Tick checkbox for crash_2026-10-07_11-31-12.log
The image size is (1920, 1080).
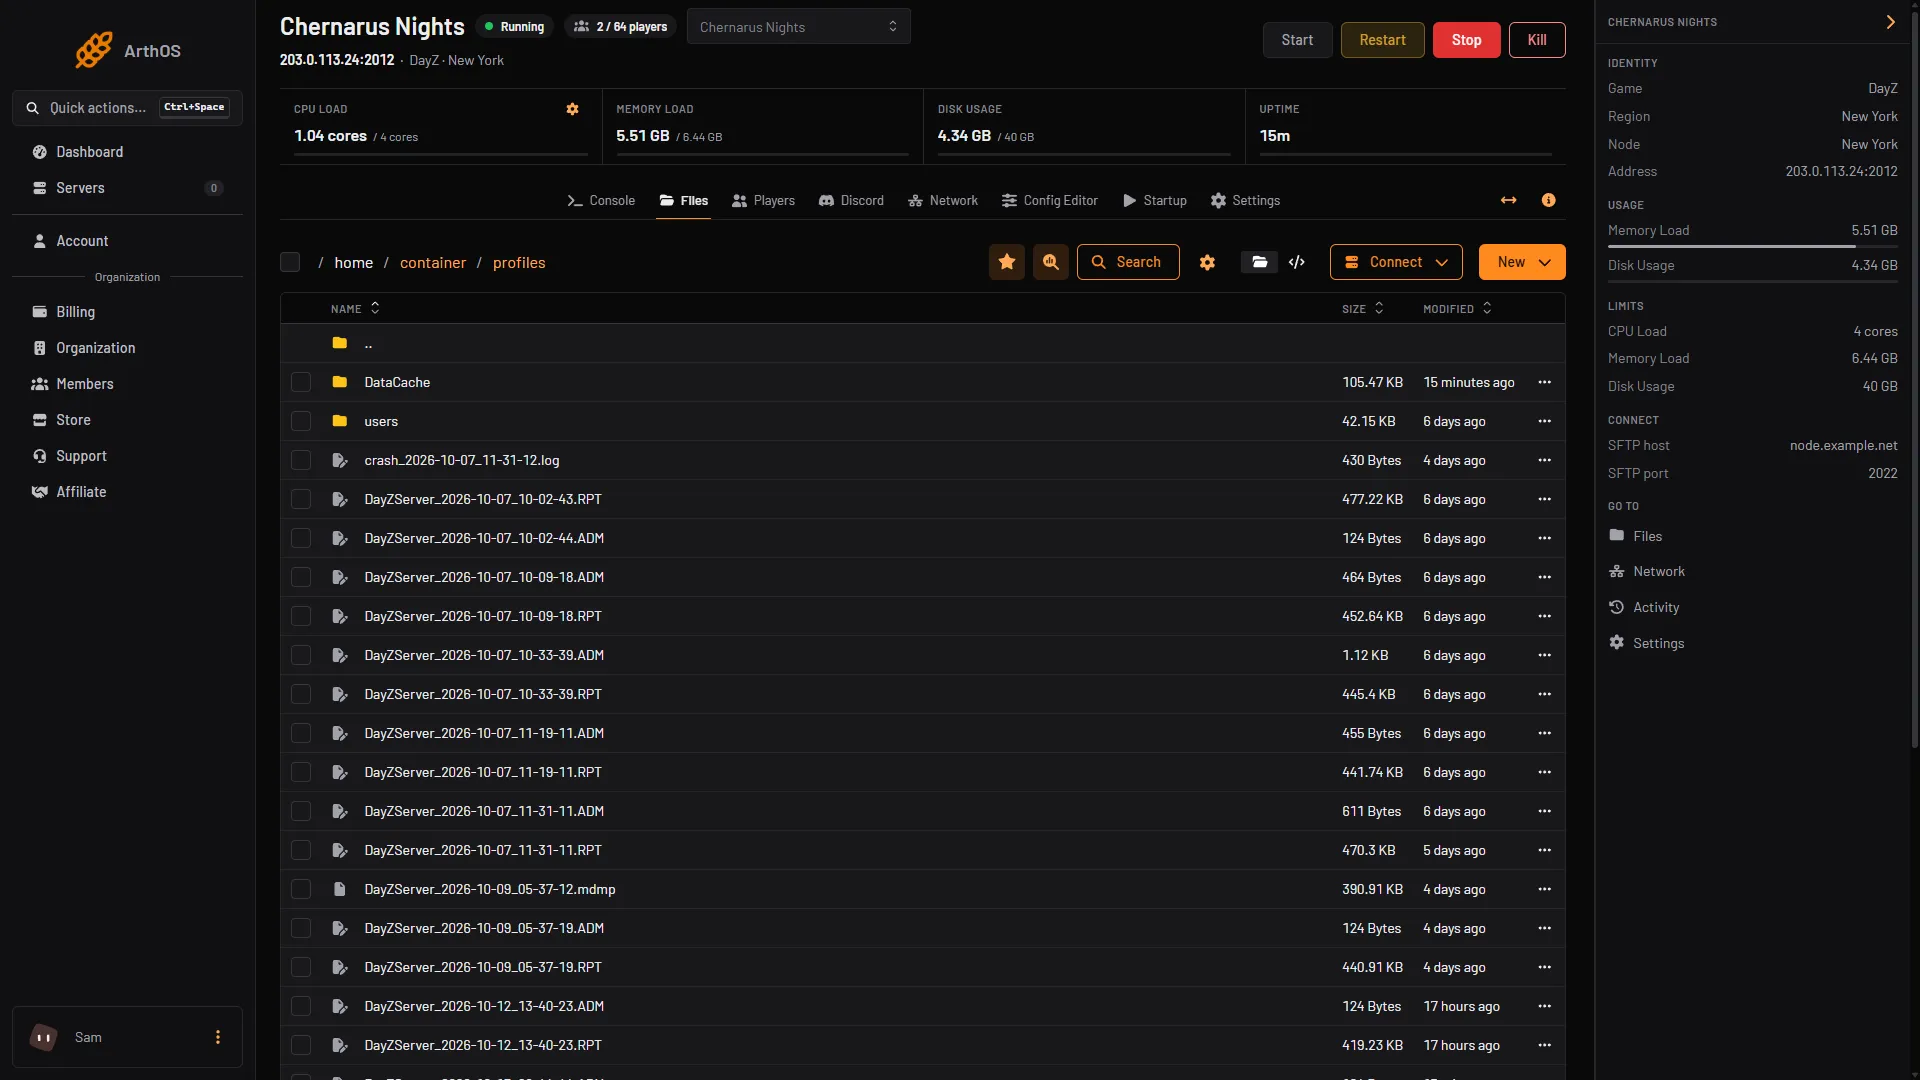pyautogui.click(x=301, y=460)
